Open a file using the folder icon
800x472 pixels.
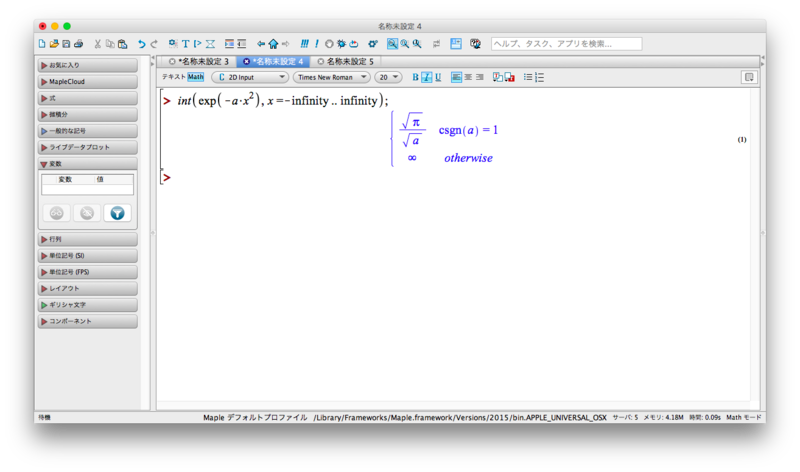(x=54, y=44)
